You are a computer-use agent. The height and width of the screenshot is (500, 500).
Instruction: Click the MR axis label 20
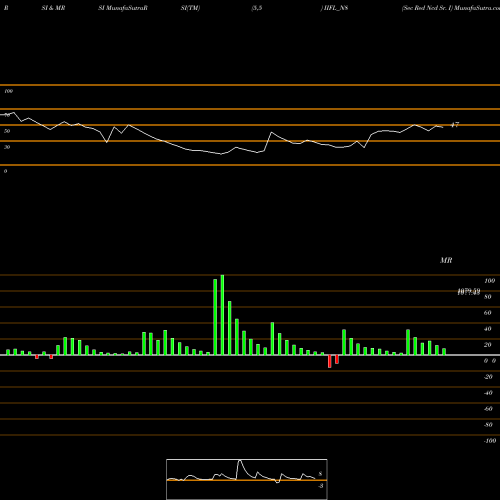point(487,345)
